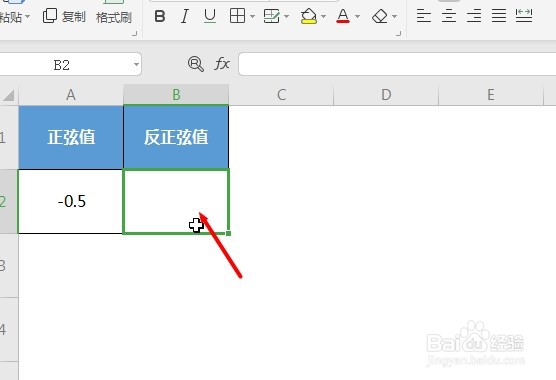Click the table style icon
This screenshot has height=380, width=556.
[272, 16]
